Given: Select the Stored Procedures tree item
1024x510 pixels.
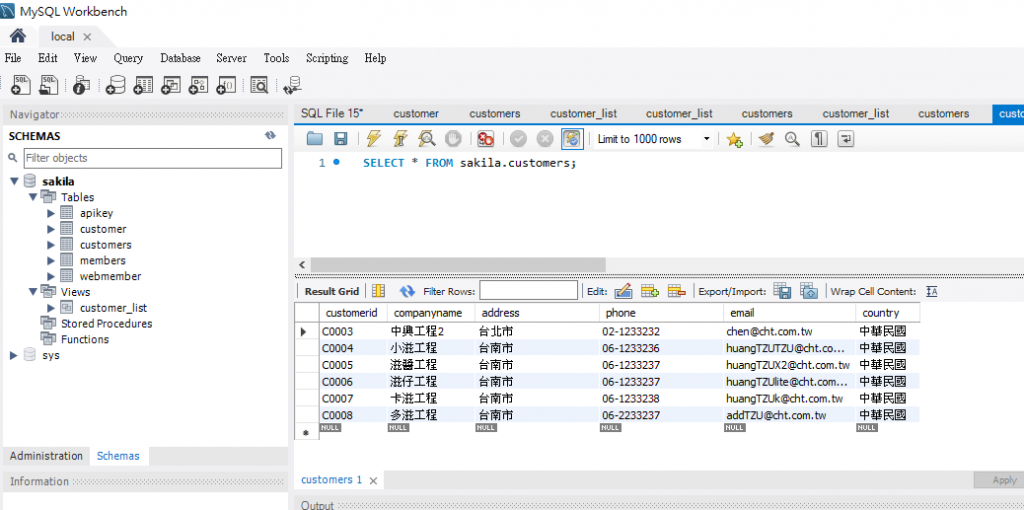Looking at the screenshot, I should coord(106,324).
